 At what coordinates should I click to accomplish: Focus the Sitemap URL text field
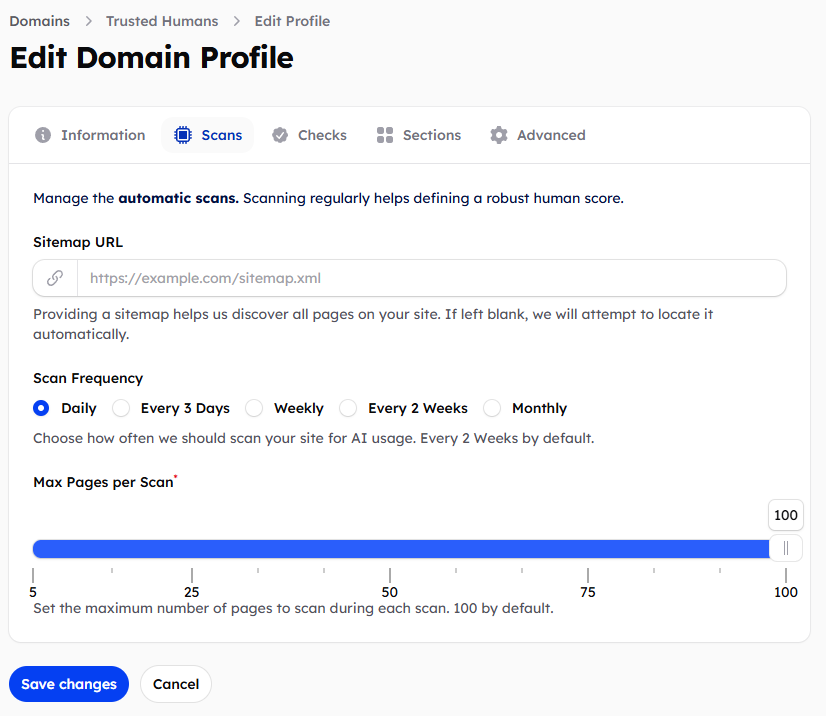[430, 278]
